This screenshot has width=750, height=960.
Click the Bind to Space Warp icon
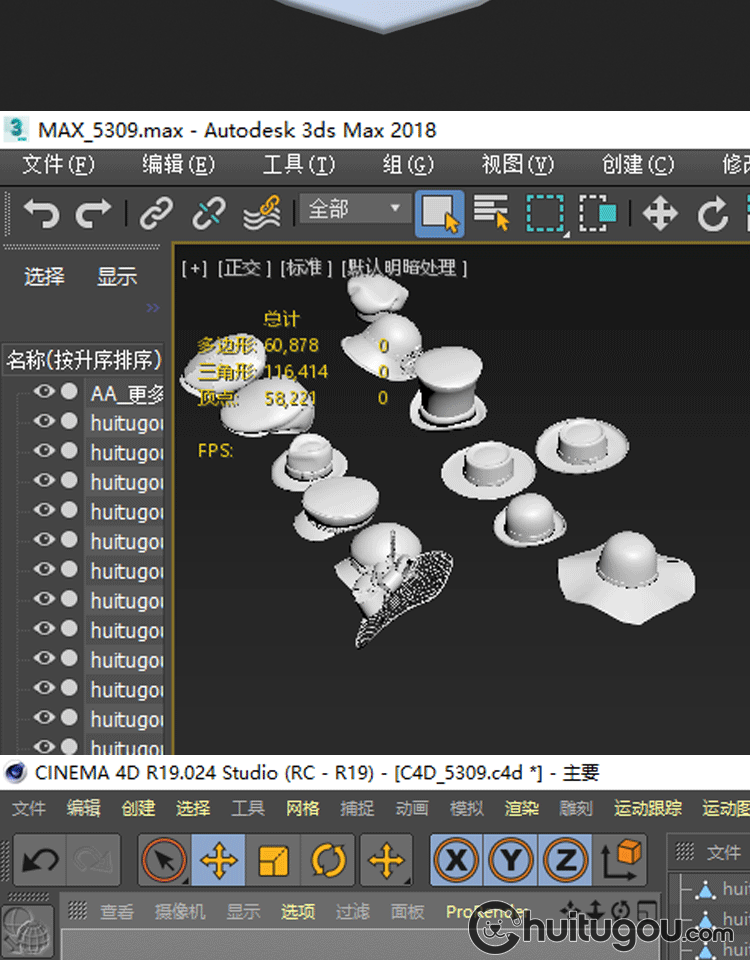262,213
